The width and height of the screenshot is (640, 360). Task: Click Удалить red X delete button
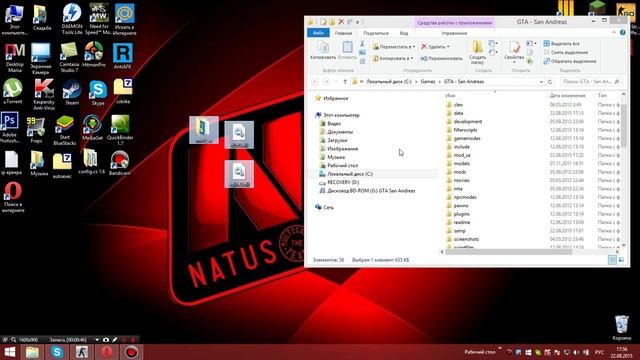pos(436,47)
